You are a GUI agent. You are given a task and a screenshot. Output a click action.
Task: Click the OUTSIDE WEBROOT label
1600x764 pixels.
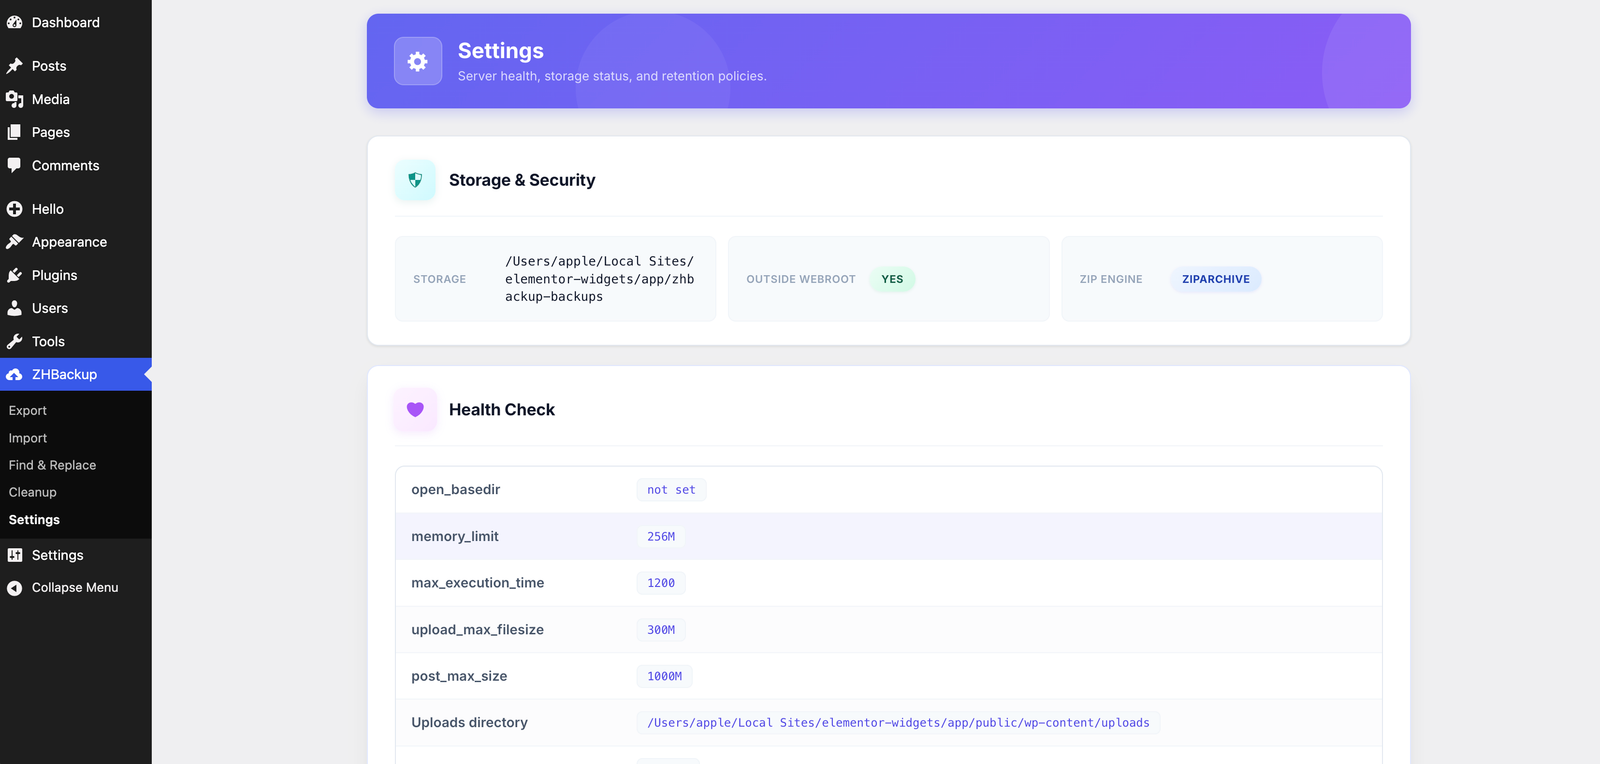tap(801, 279)
